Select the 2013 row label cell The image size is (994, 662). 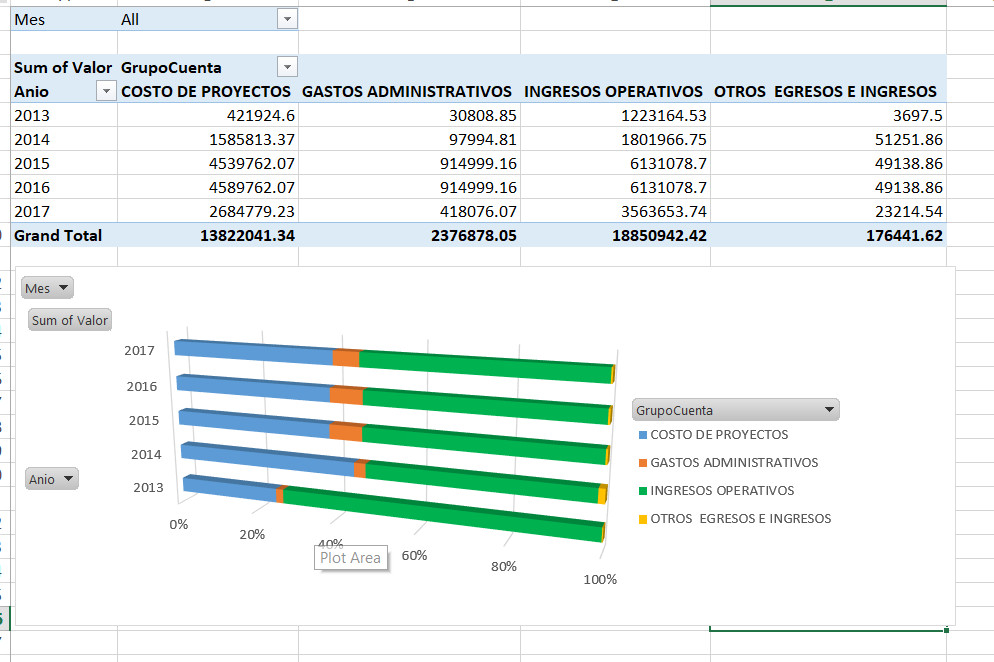pyautogui.click(x=64, y=115)
